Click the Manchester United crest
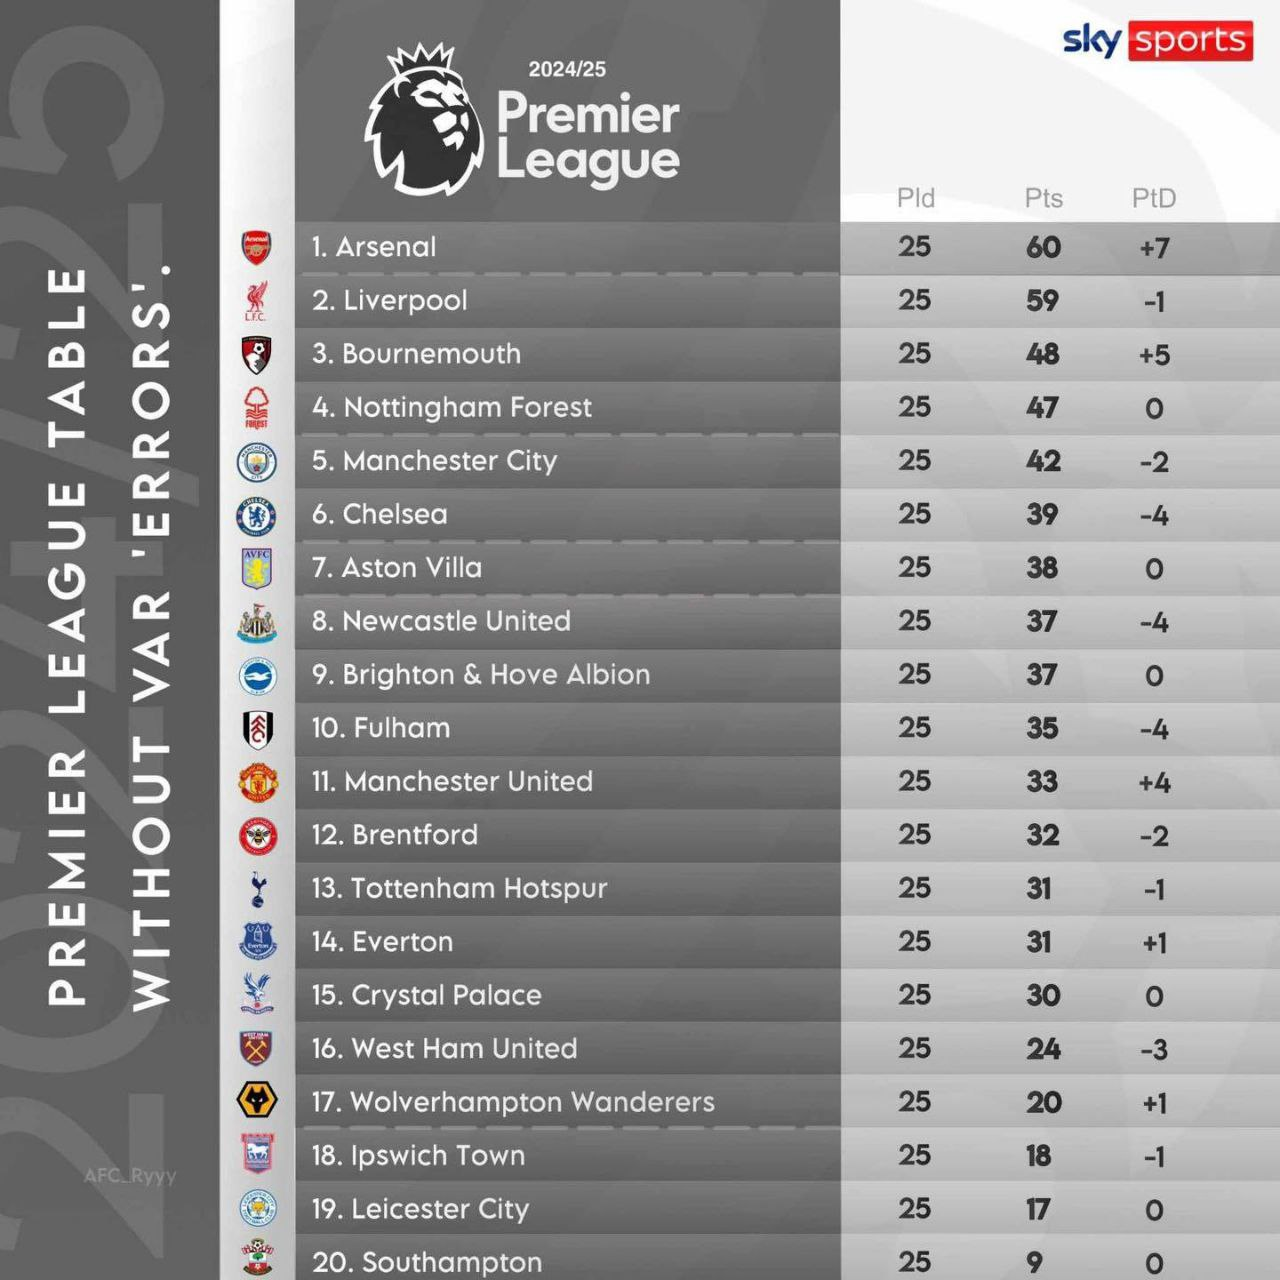 point(257,783)
